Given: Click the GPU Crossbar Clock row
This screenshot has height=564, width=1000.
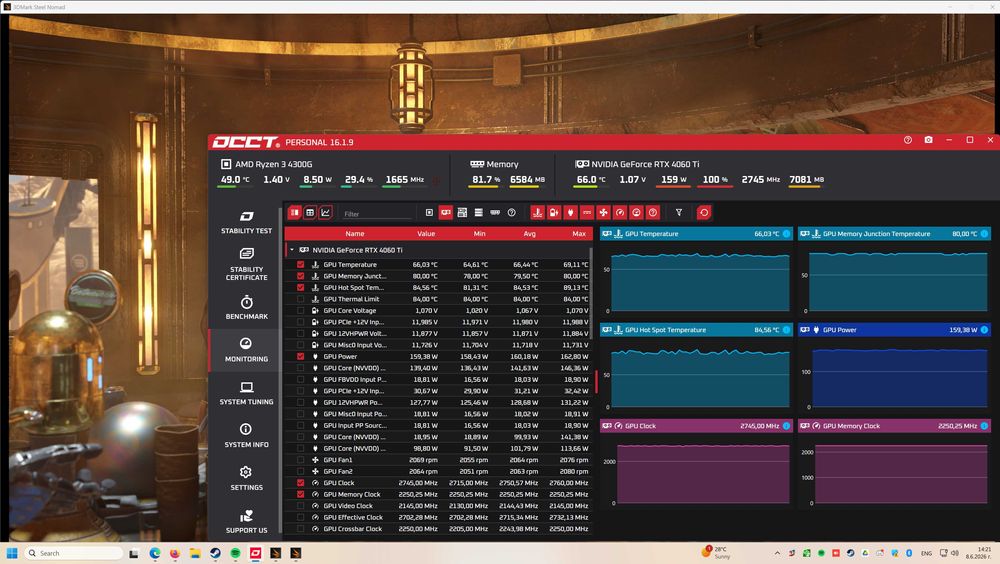Looking at the screenshot, I should point(439,528).
